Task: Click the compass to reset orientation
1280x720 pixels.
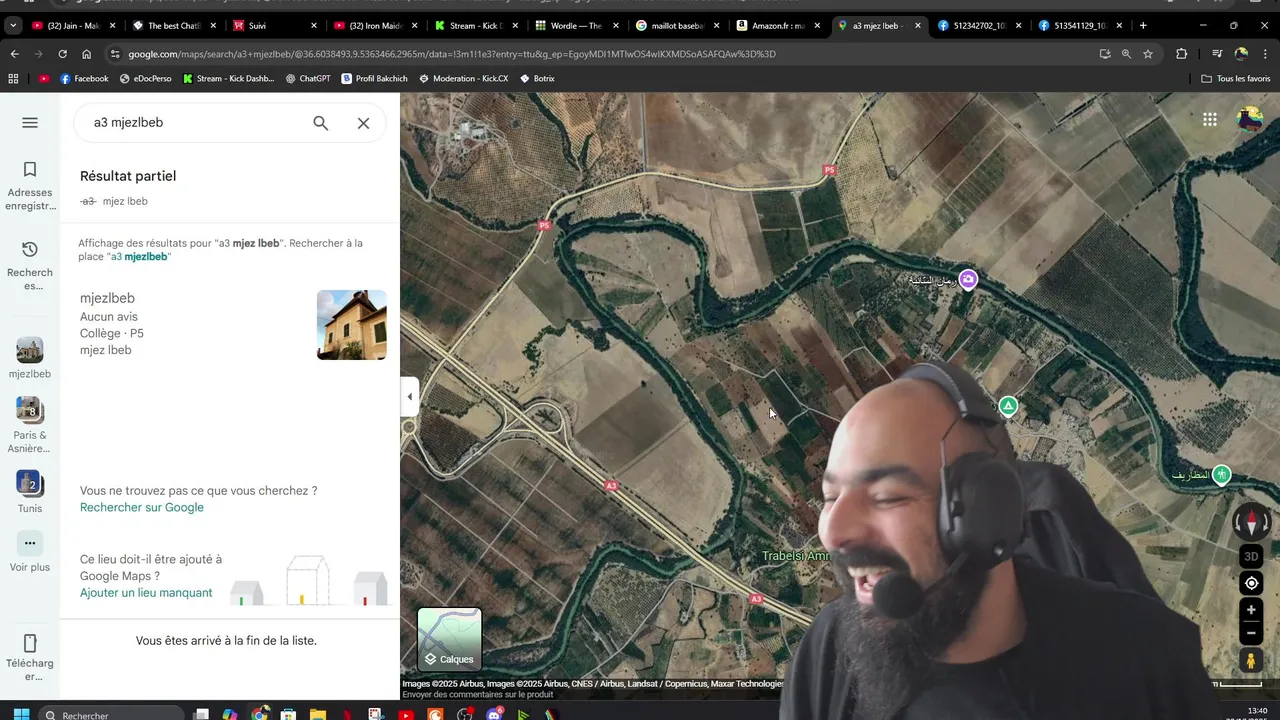Action: 1250,521
